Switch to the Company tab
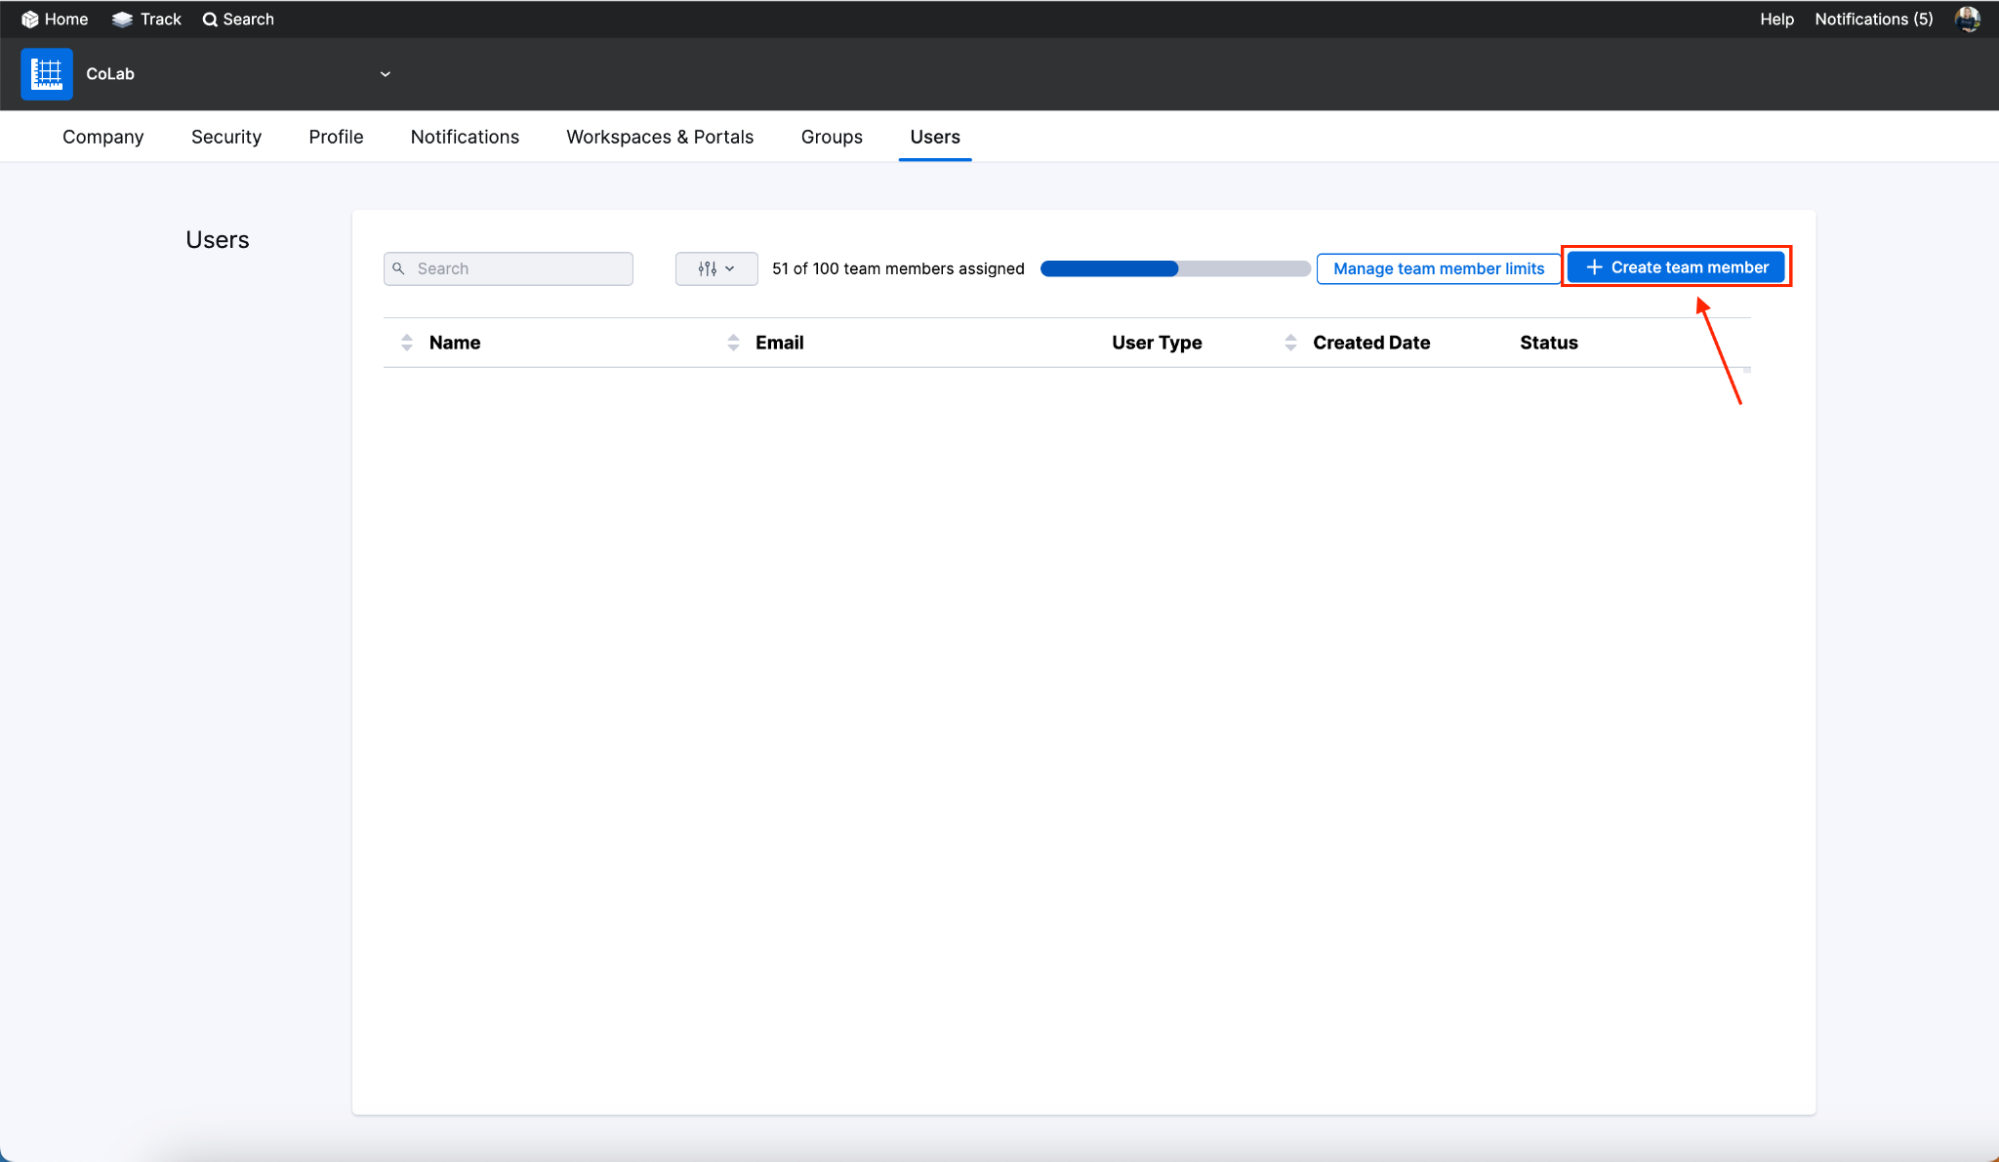 pyautogui.click(x=103, y=137)
